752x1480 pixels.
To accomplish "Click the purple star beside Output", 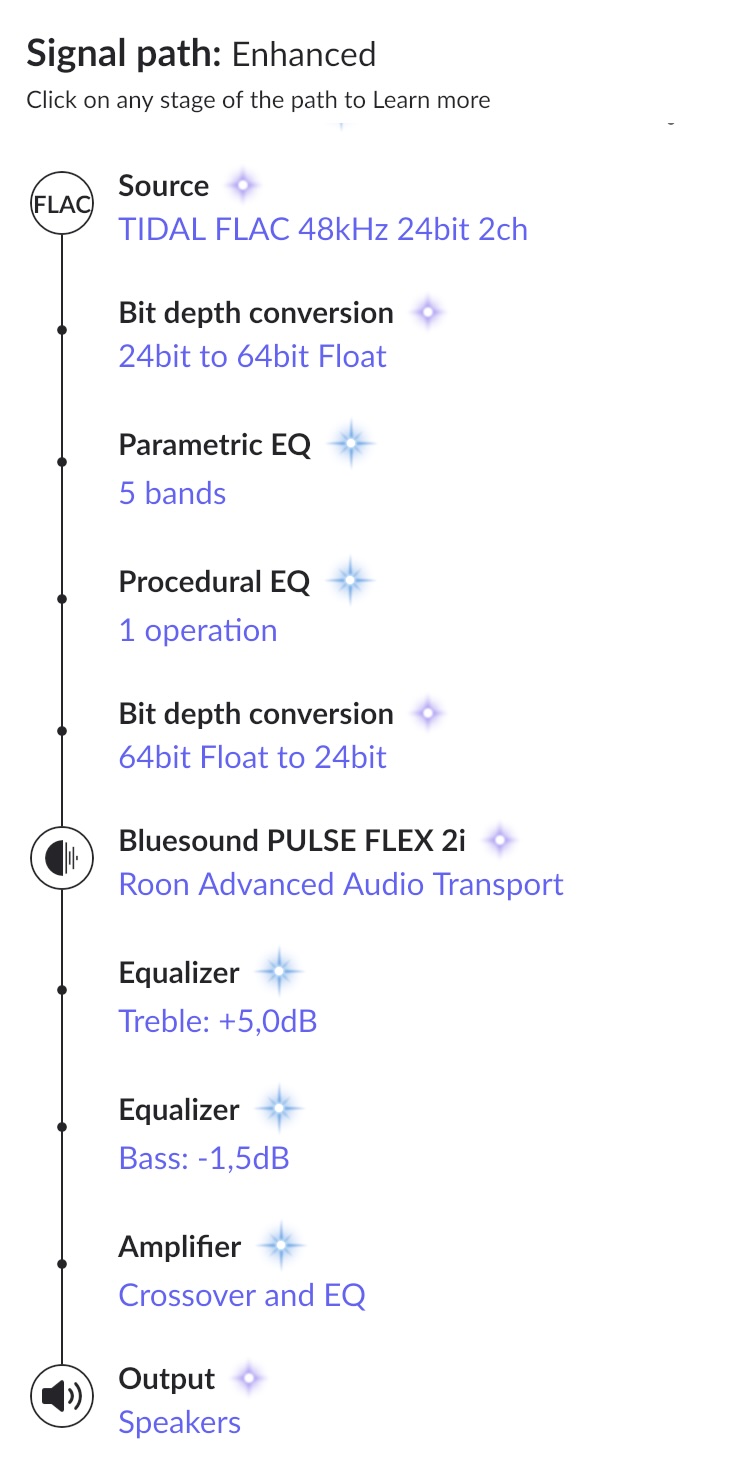I will coord(248,1379).
